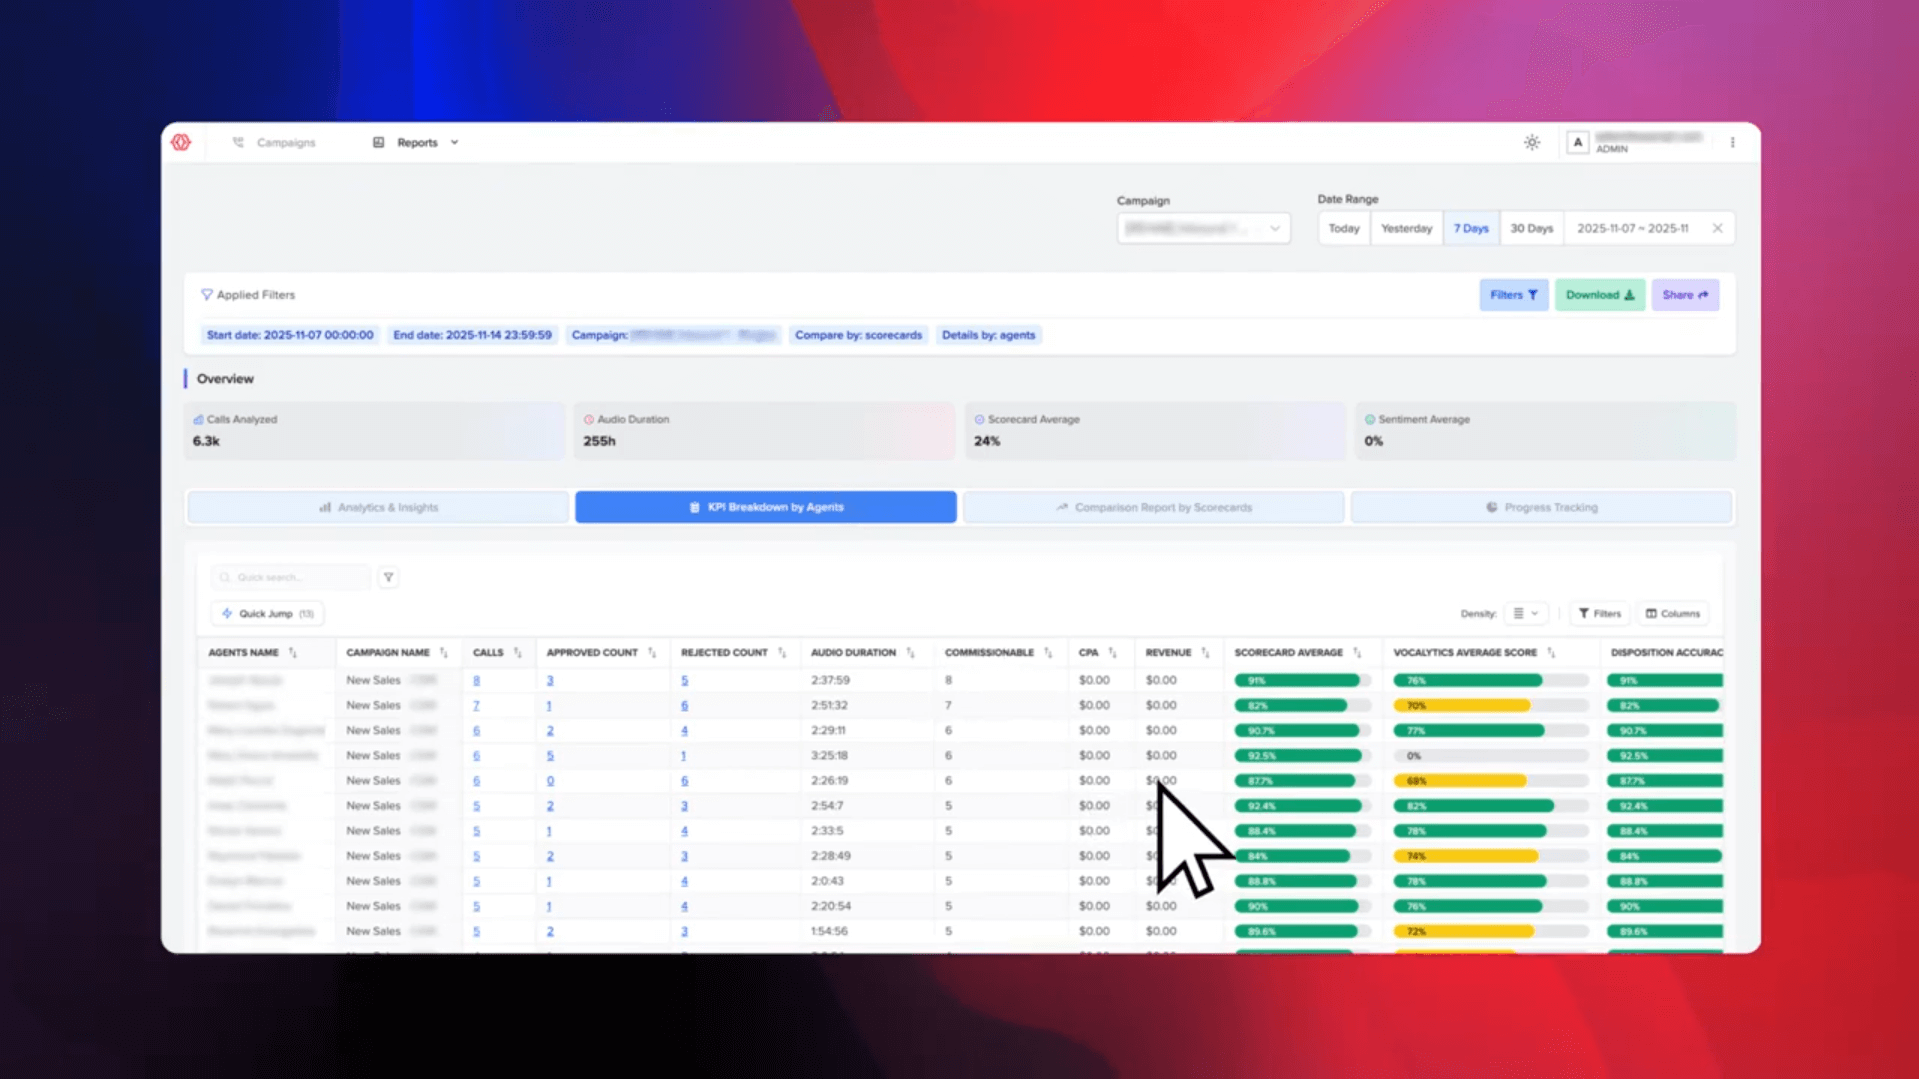Clear the date range with X icon
Viewport: 1919px width, 1079px height.
click(x=1717, y=228)
